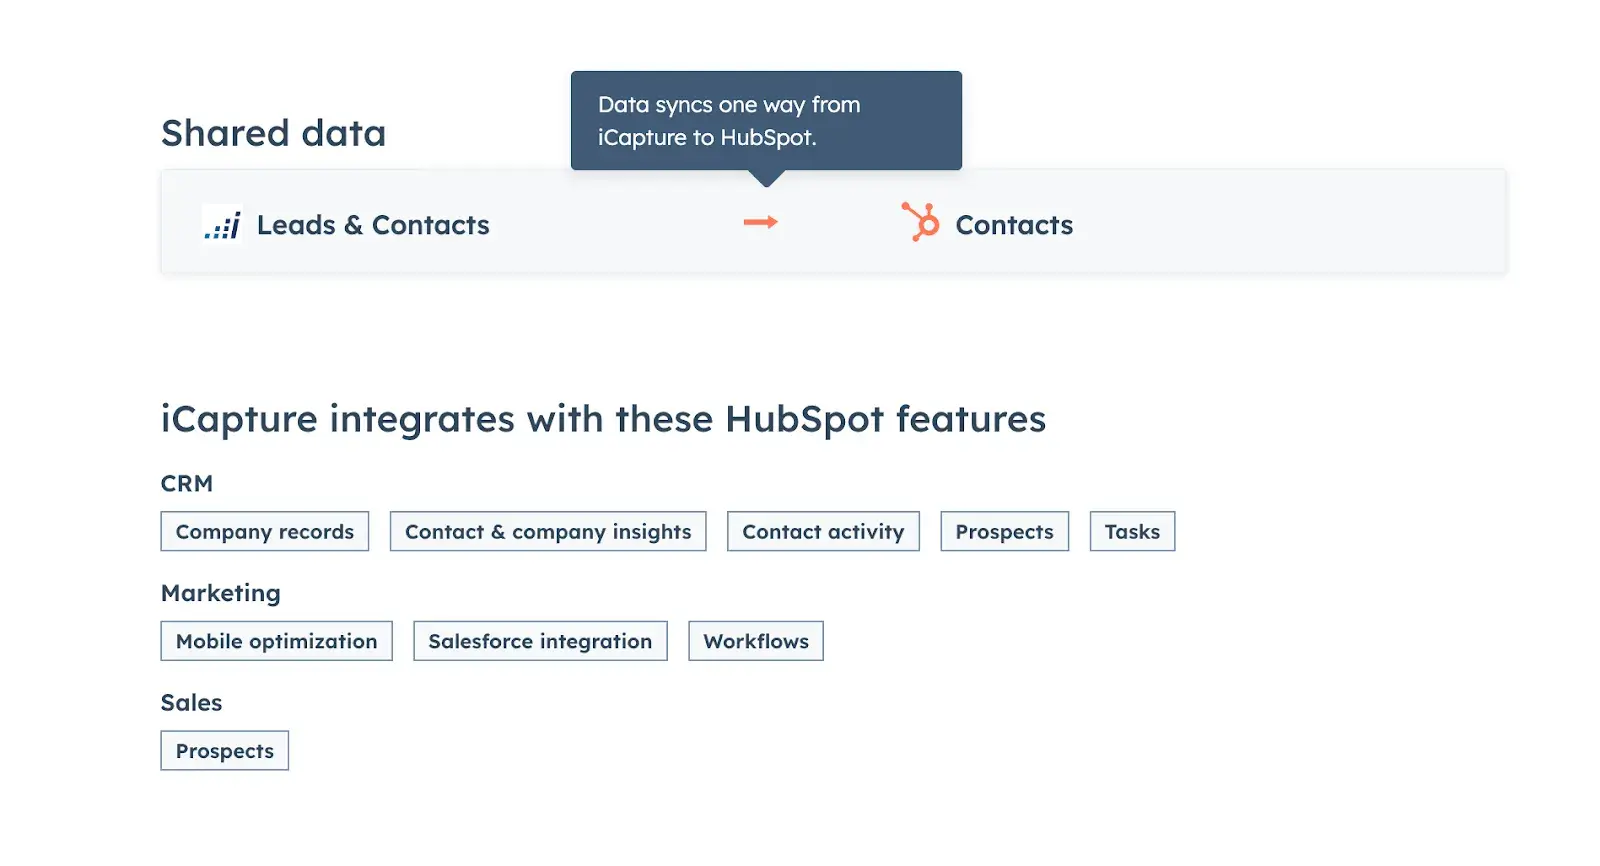The image size is (1600, 866).
Task: Click the HubSpot Contacts label
Action: tap(1014, 225)
